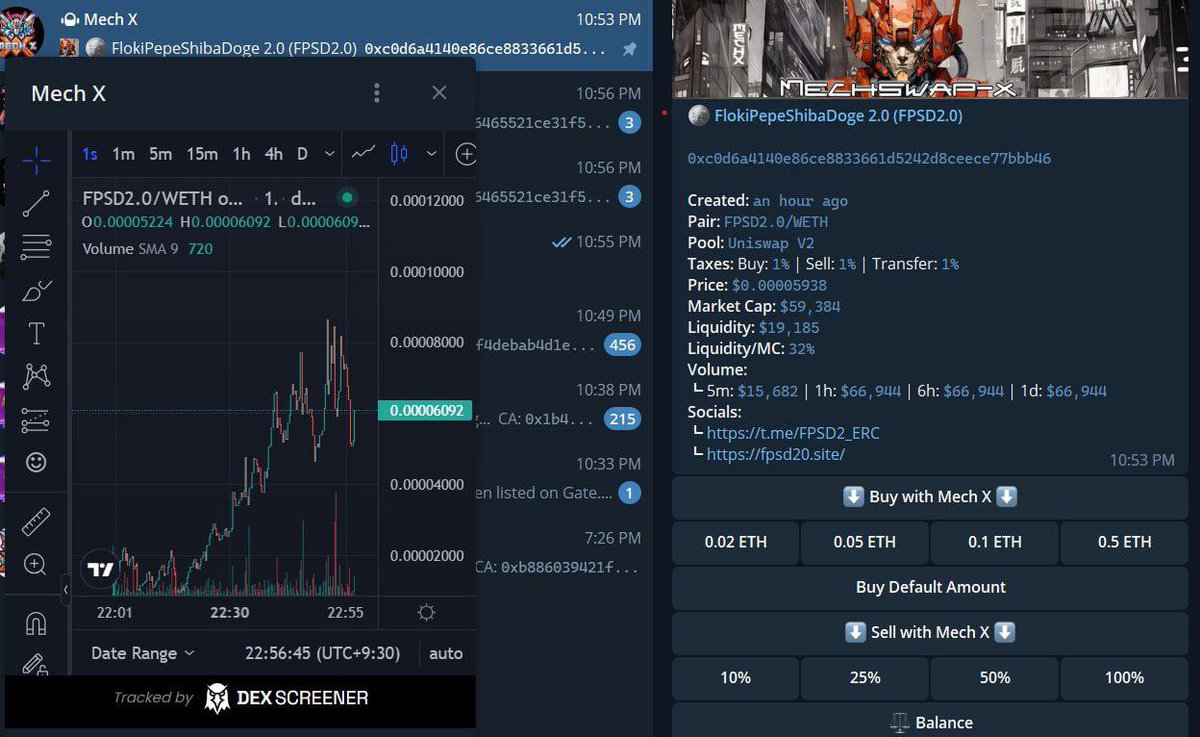
Task: Click the 22:56:45 (UTC+9:30) timezone selector
Action: [x=322, y=653]
